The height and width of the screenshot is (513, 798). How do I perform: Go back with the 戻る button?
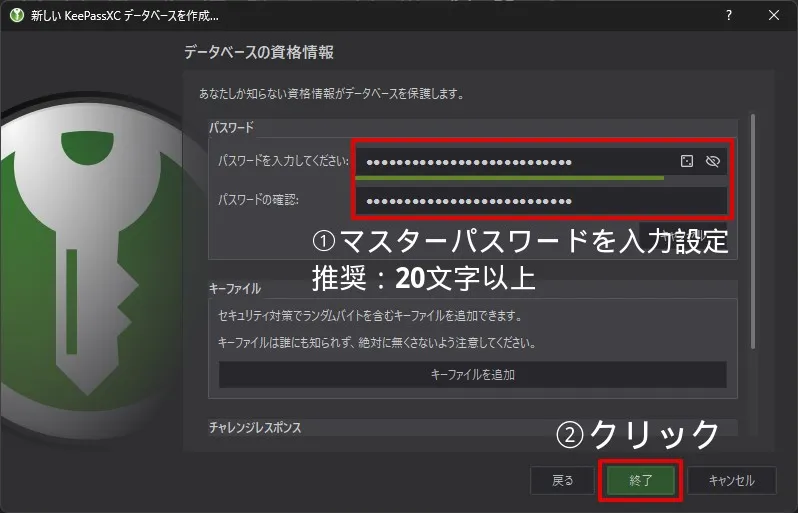pos(562,480)
